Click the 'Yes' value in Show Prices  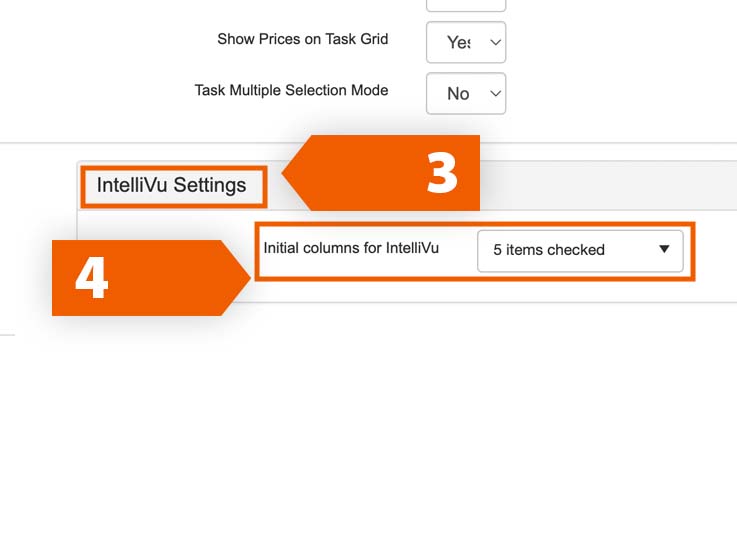pyautogui.click(x=457, y=42)
